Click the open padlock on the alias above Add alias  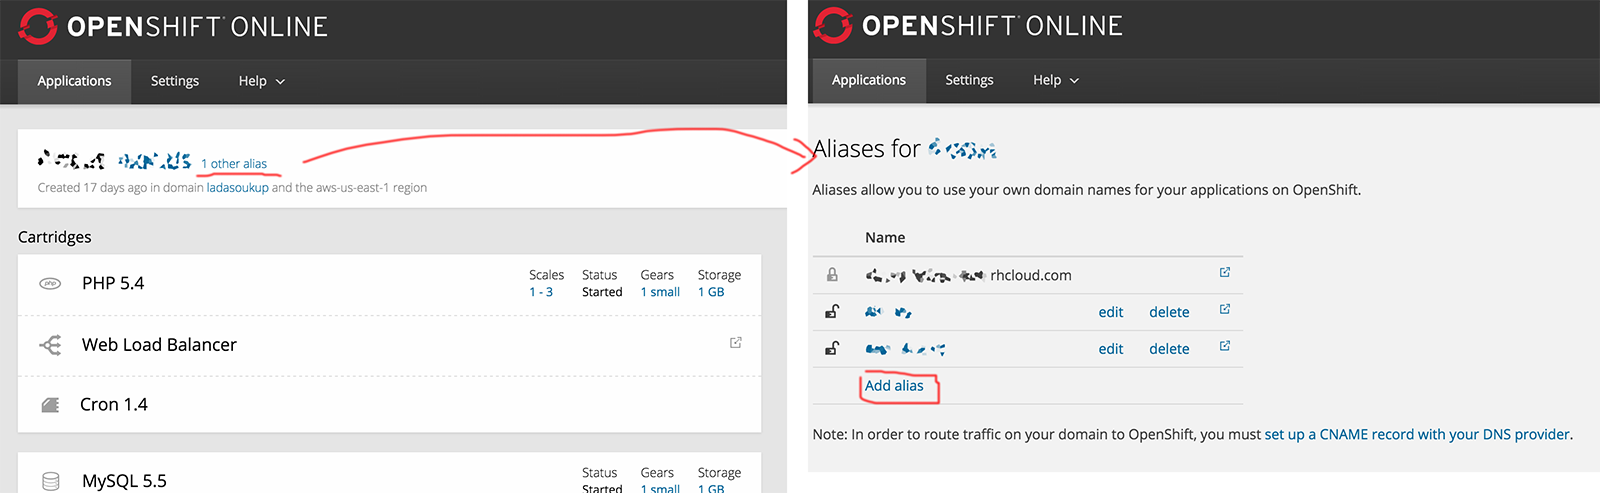[832, 348]
